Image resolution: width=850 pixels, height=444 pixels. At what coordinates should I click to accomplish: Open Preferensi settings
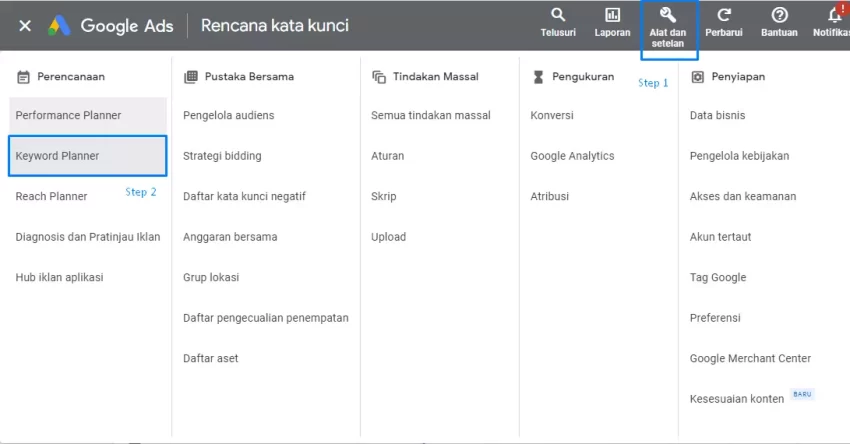(714, 318)
